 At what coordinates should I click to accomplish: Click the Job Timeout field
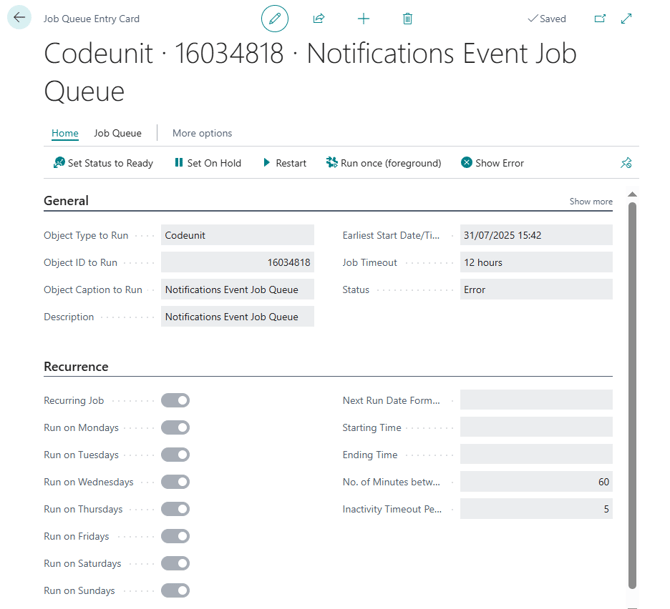pyautogui.click(x=535, y=262)
